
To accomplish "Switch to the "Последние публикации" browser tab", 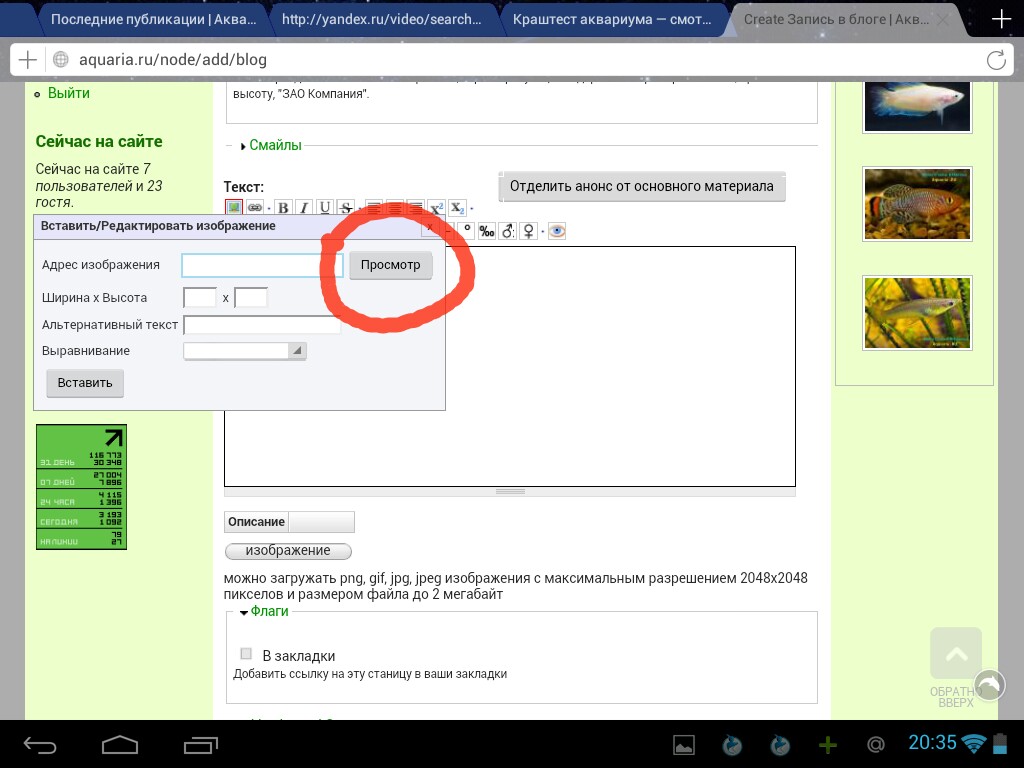I will tap(153, 20).
